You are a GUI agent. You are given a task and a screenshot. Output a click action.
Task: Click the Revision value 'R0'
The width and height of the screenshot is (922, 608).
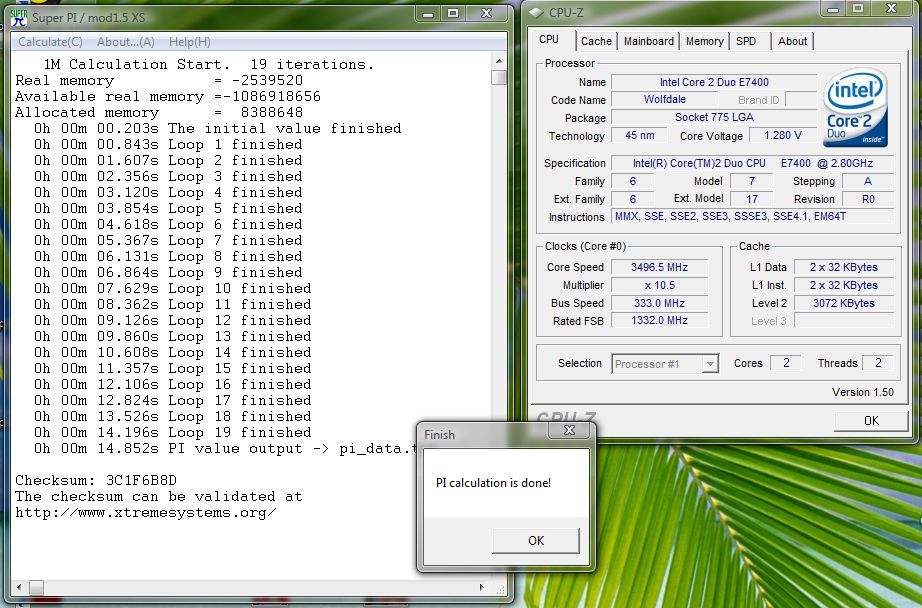coord(868,199)
